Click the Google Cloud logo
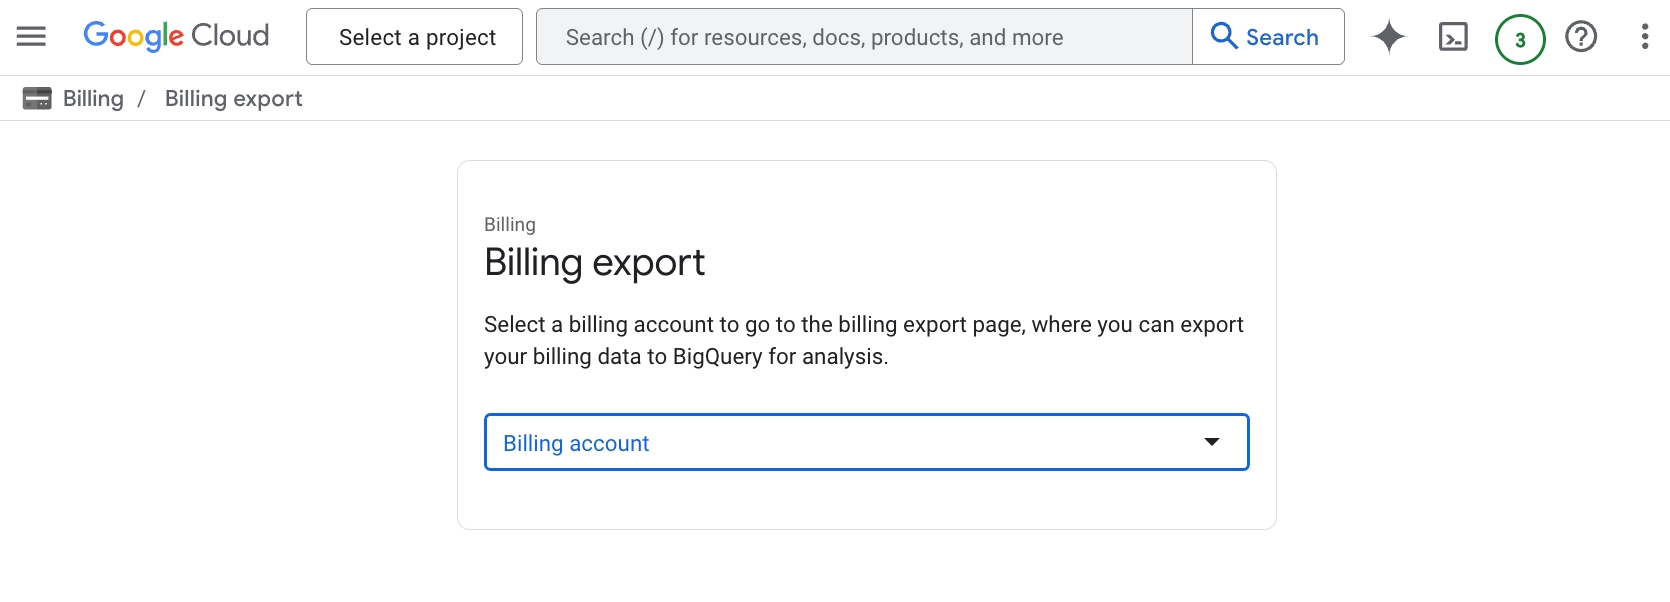 coord(176,37)
